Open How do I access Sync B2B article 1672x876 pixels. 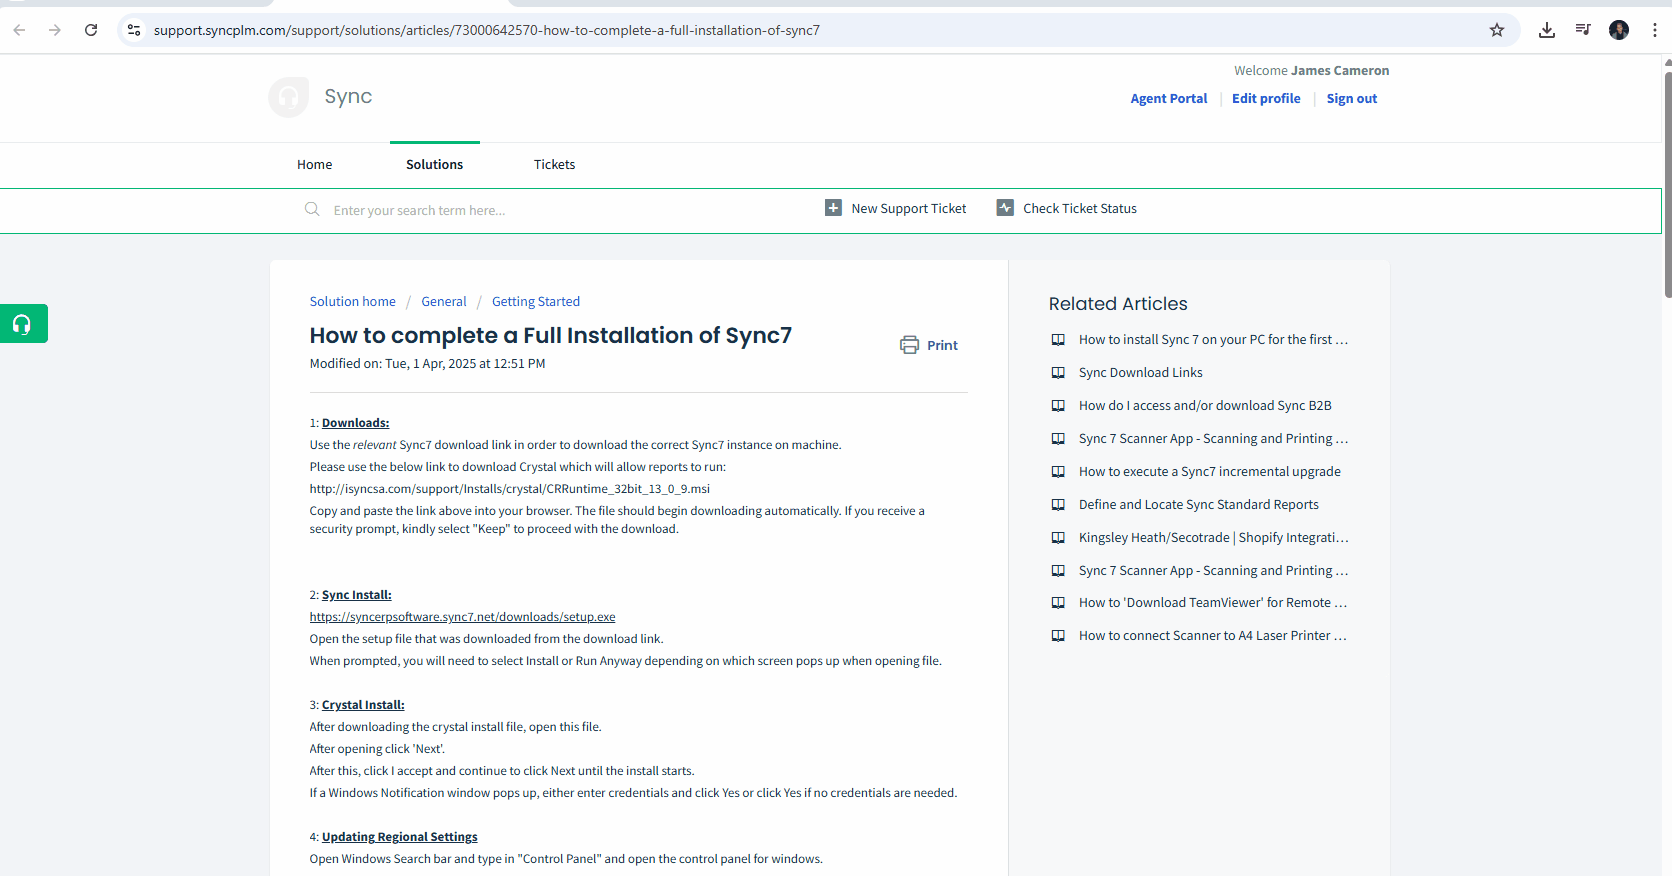[1205, 406]
